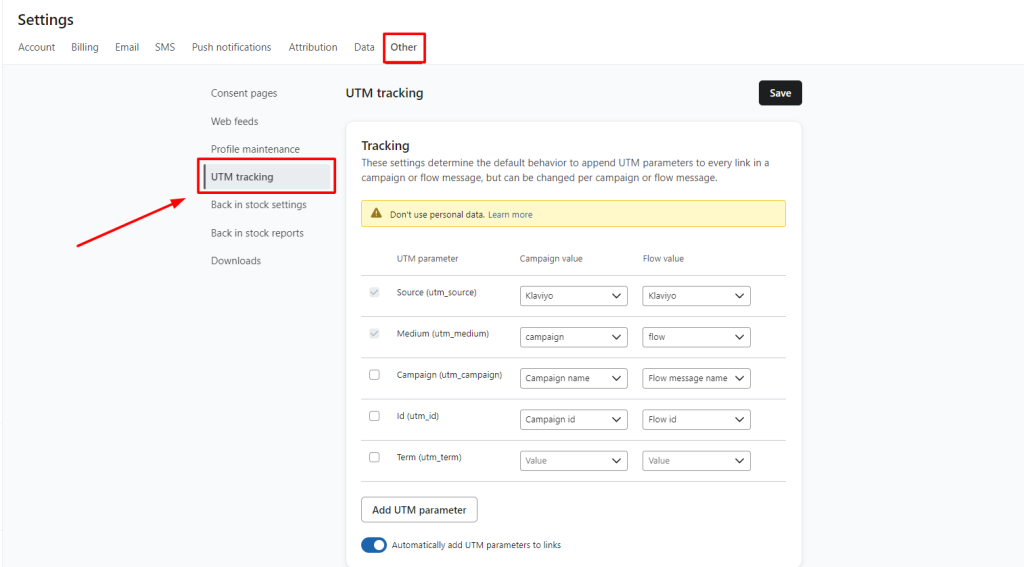The width and height of the screenshot is (1024, 567).
Task: Open Medium flow value dropdown
Action: 696,337
